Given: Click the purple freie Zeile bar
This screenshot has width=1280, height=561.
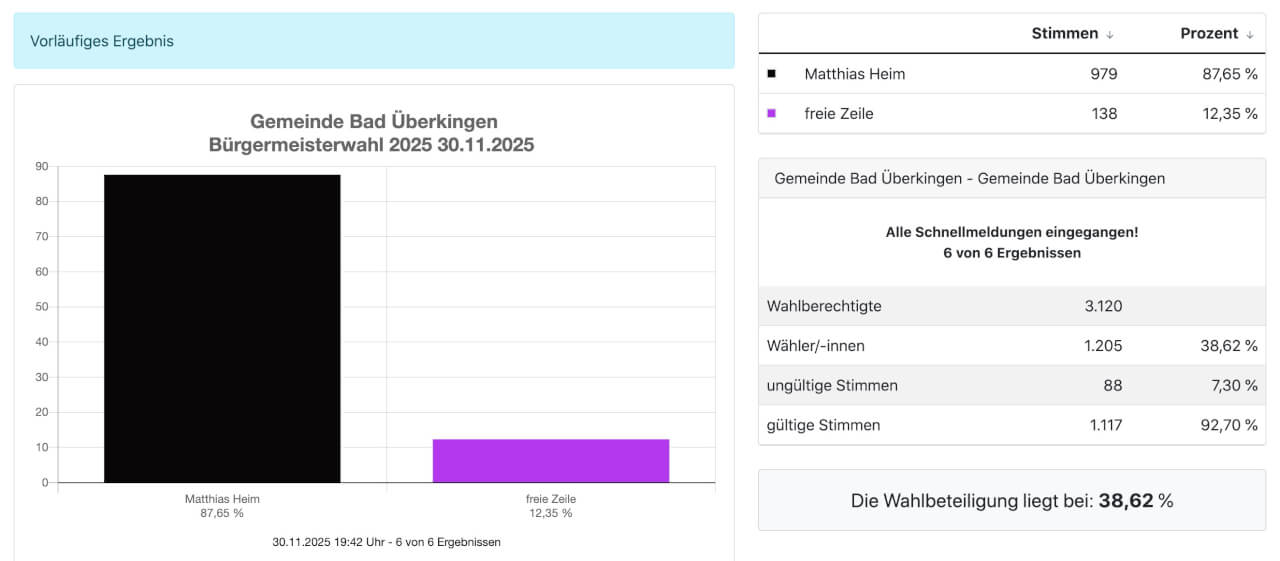Looking at the screenshot, I should [550, 460].
